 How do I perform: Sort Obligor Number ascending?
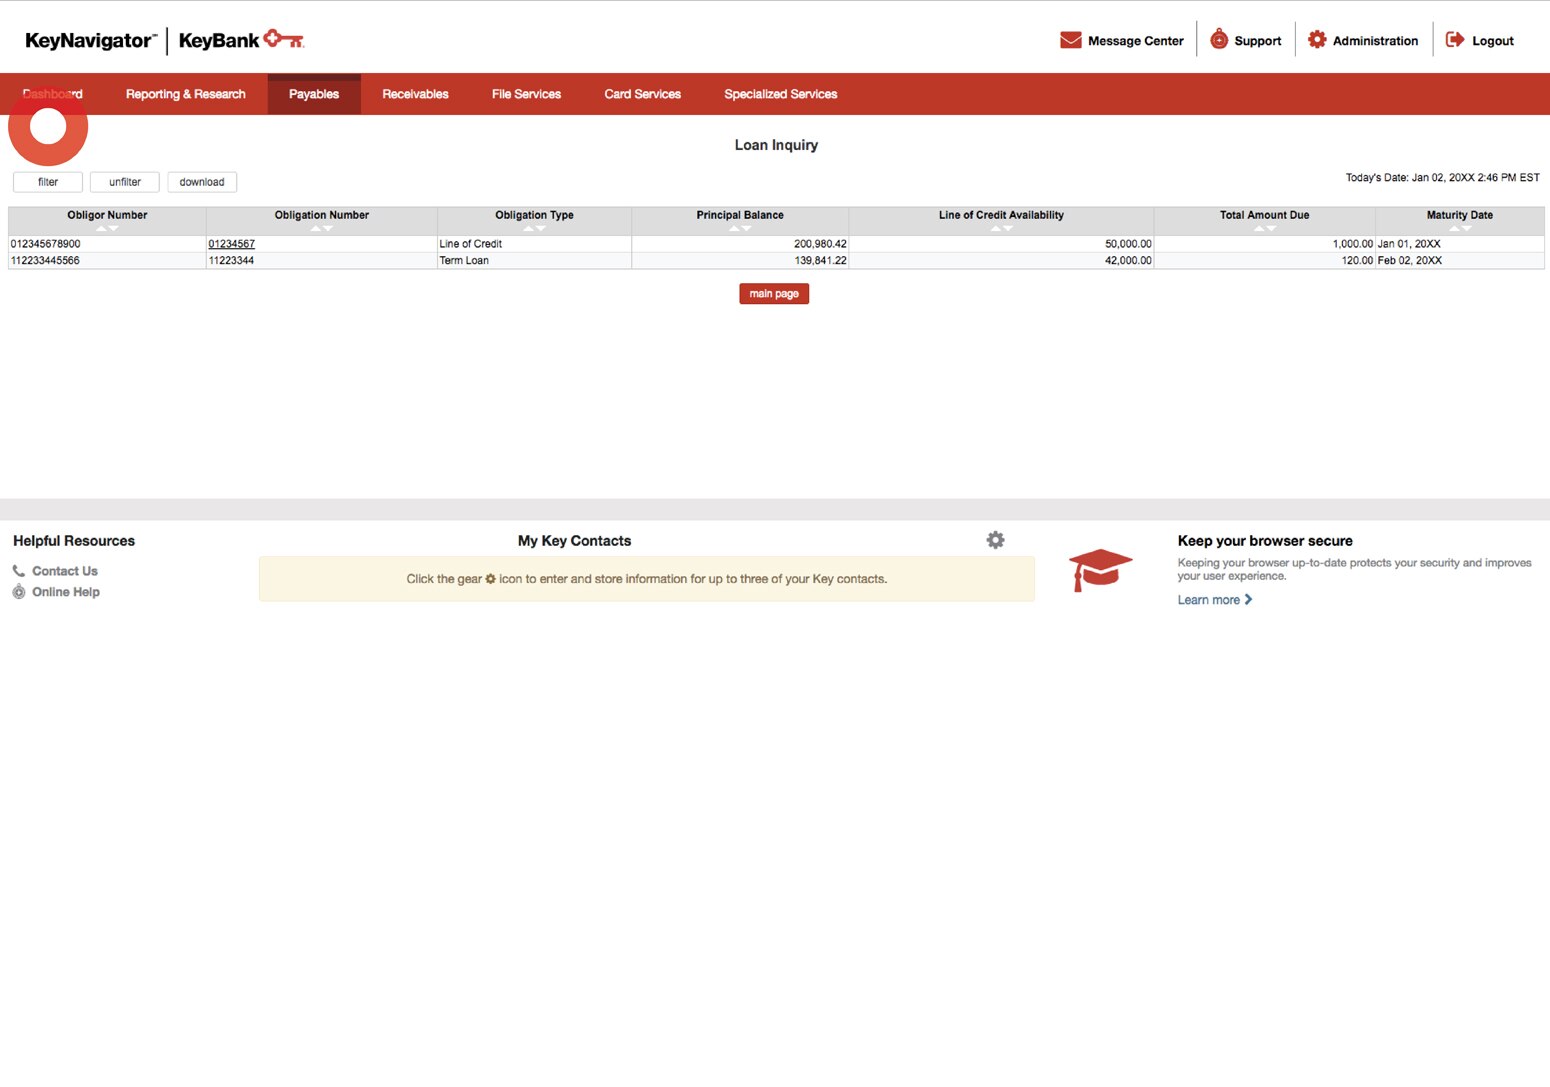100,228
